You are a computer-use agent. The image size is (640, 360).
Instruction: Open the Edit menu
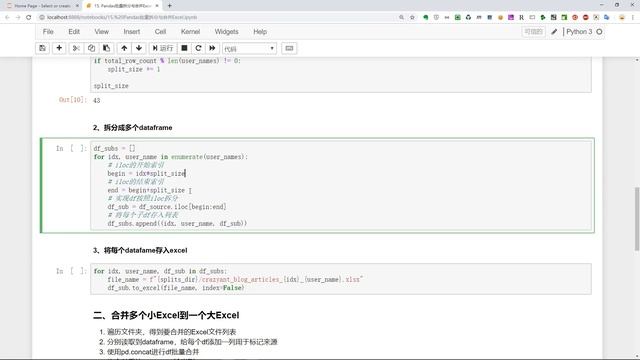click(x=74, y=31)
